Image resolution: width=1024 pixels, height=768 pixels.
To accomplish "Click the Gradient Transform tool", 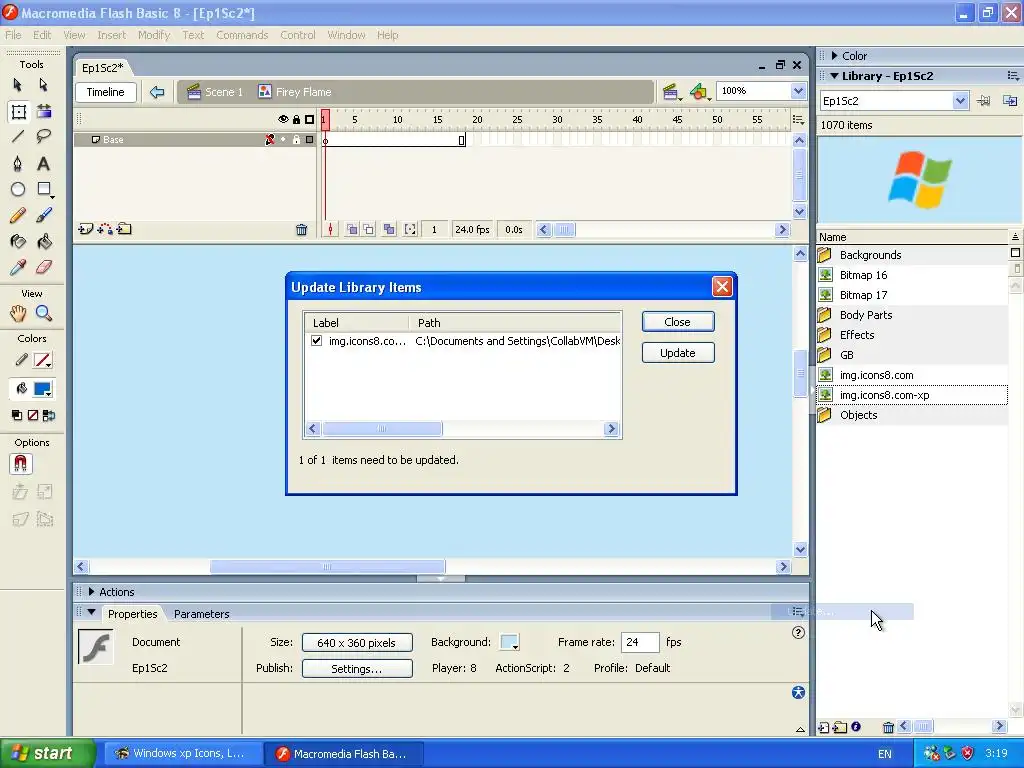I will 44,112.
